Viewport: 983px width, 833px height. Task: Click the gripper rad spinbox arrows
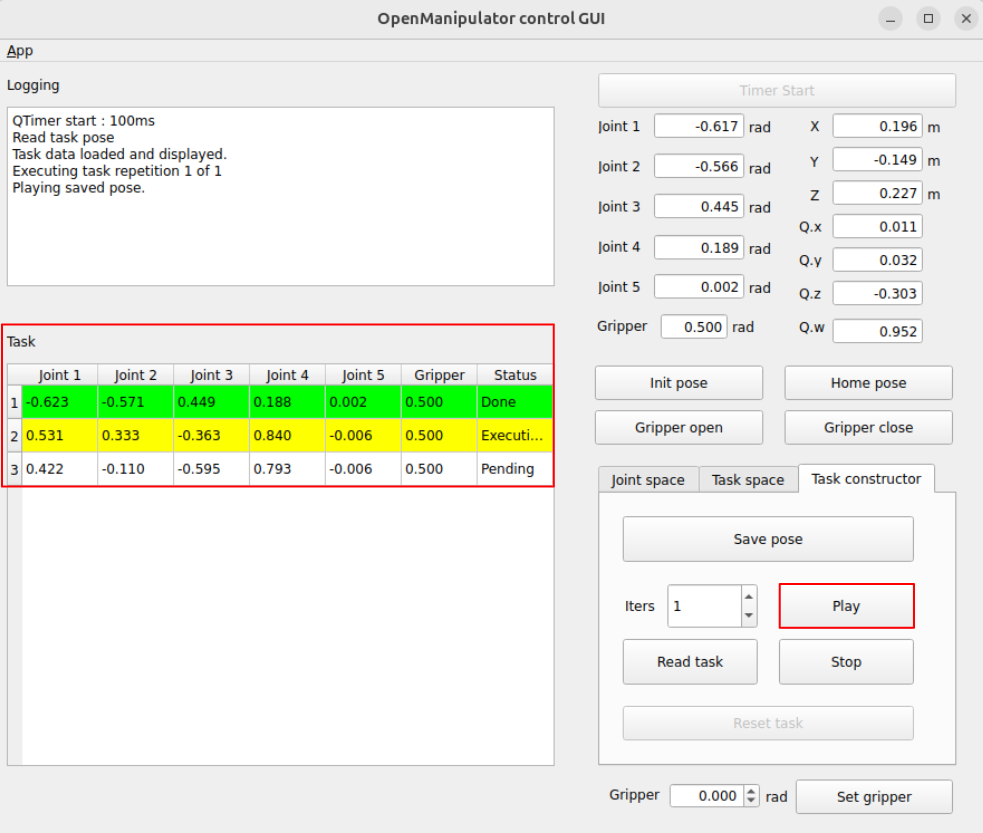[751, 797]
